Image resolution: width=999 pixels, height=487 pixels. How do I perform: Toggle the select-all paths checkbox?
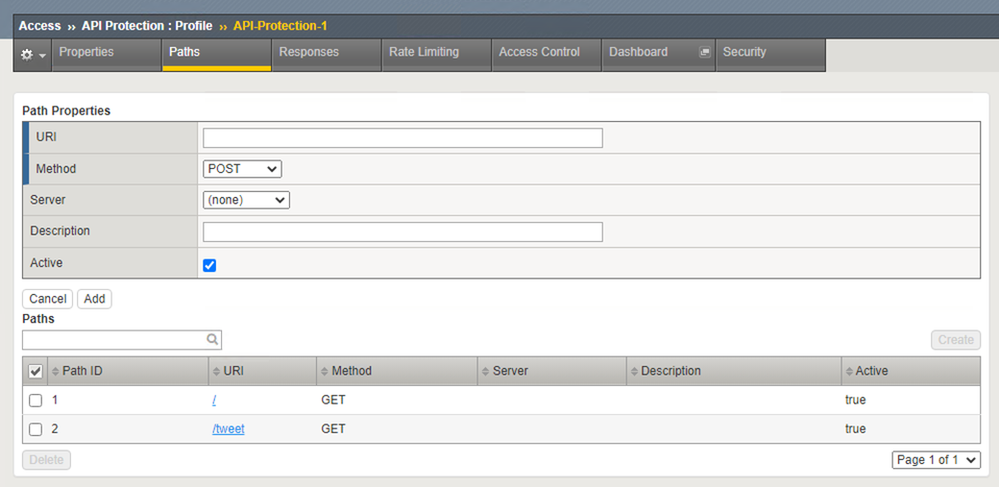[x=36, y=371]
